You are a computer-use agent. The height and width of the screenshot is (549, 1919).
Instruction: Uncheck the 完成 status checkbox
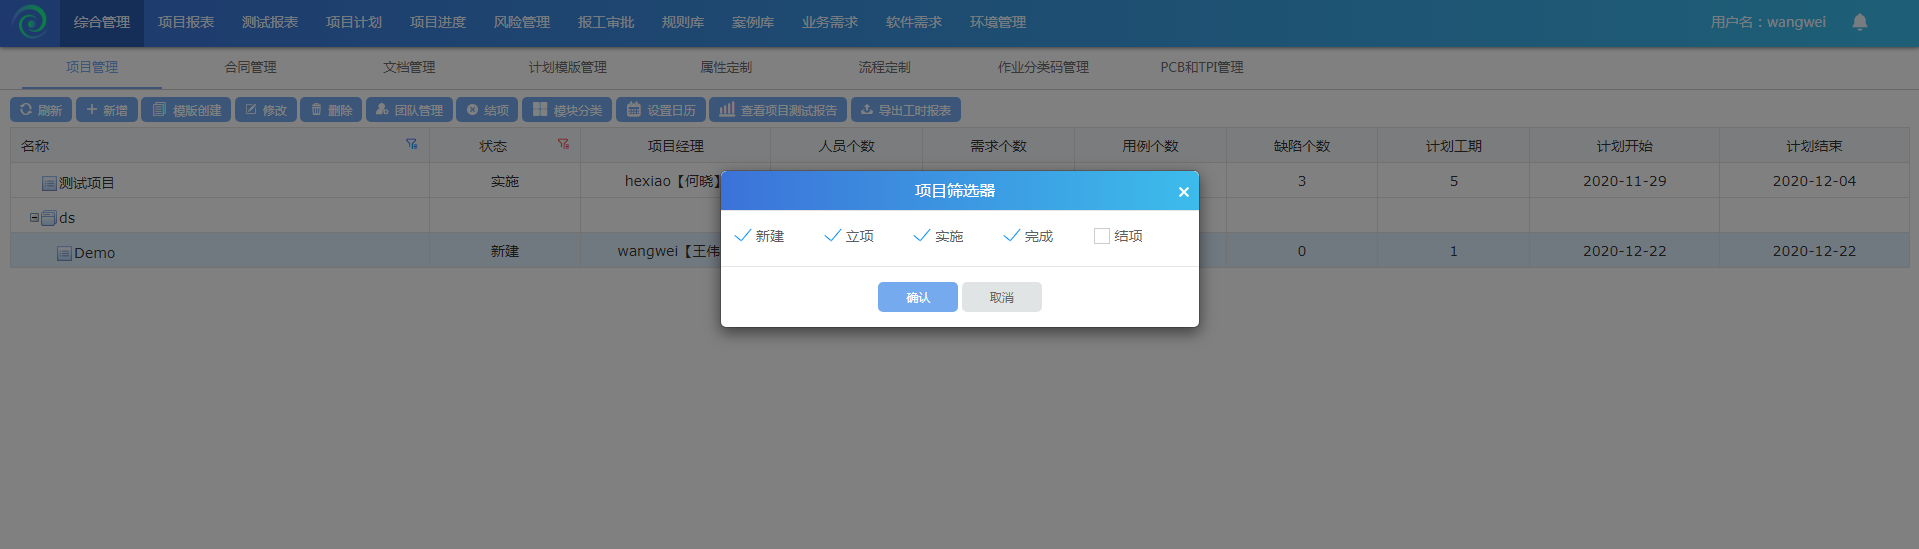pos(1011,236)
